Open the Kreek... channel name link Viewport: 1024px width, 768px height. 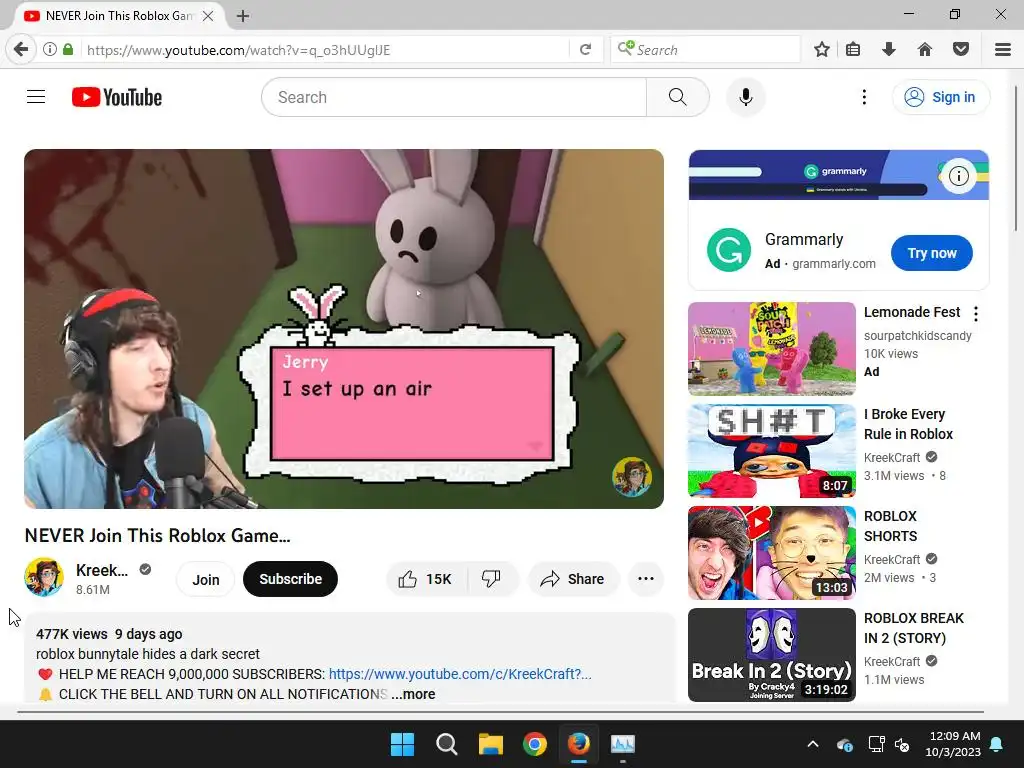pos(102,570)
